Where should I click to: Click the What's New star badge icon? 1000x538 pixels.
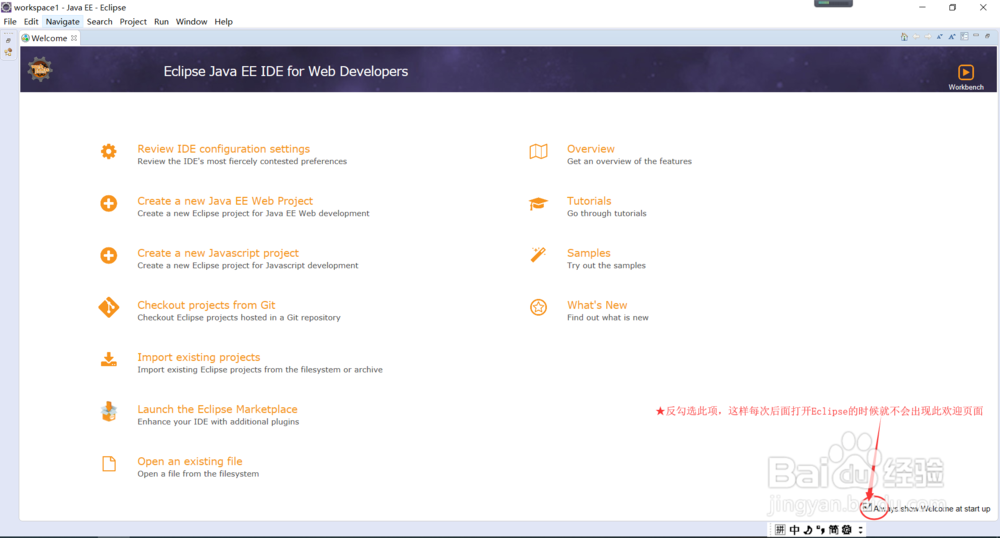pyautogui.click(x=538, y=307)
